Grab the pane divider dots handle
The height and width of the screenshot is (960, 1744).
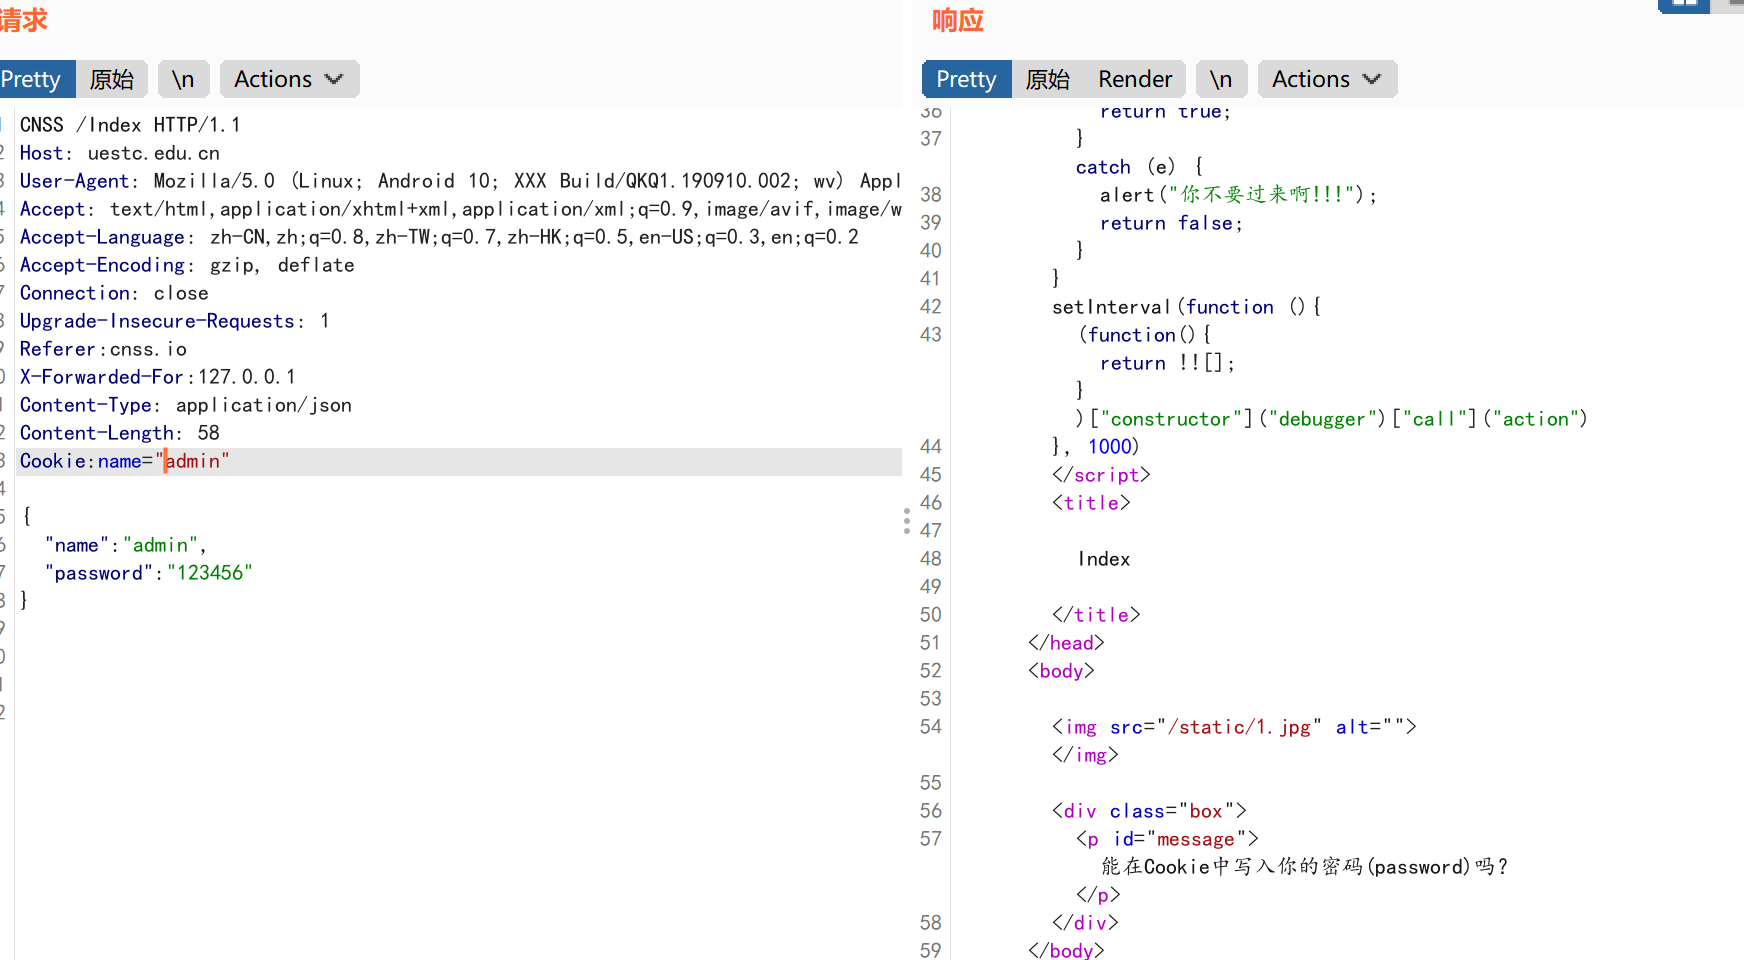(906, 521)
